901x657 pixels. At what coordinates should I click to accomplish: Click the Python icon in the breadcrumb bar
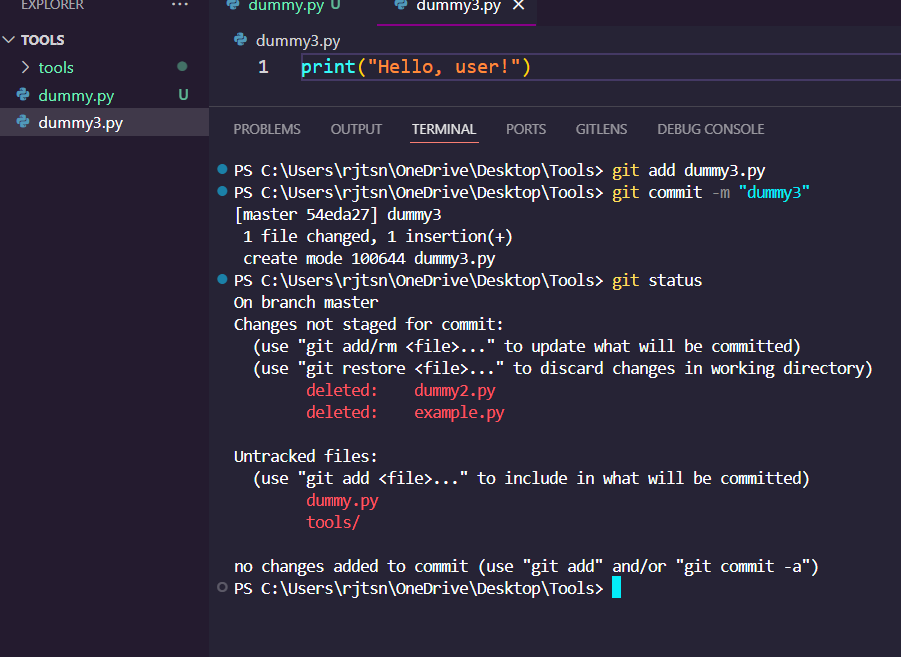click(240, 41)
